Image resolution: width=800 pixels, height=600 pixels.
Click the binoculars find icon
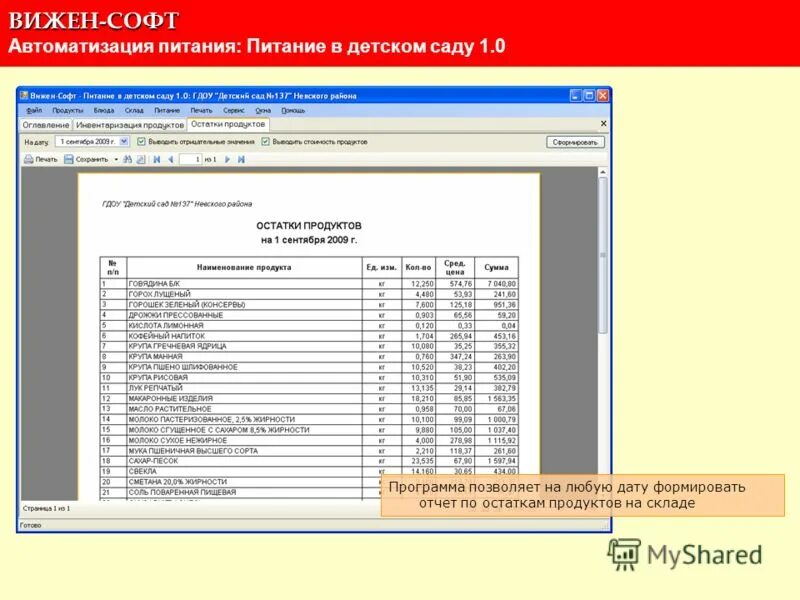point(128,160)
